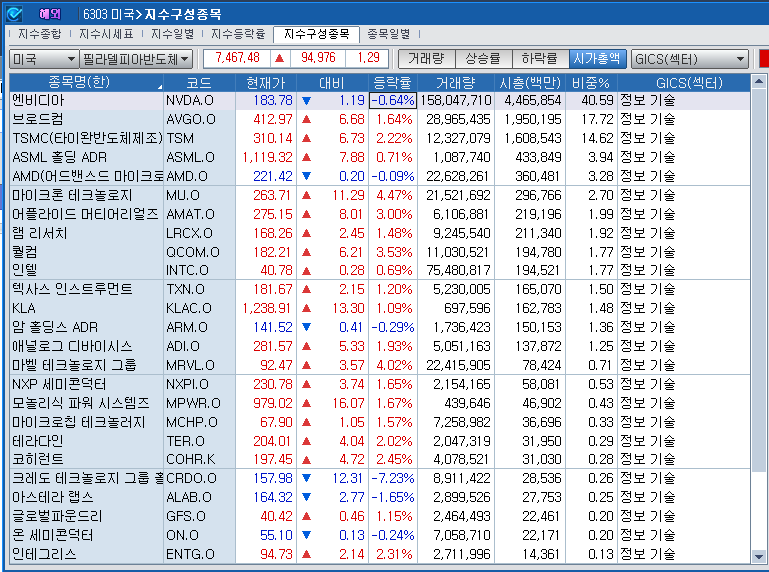
Task: Sort by 시총(백만) column header
Action: (x=530, y=82)
